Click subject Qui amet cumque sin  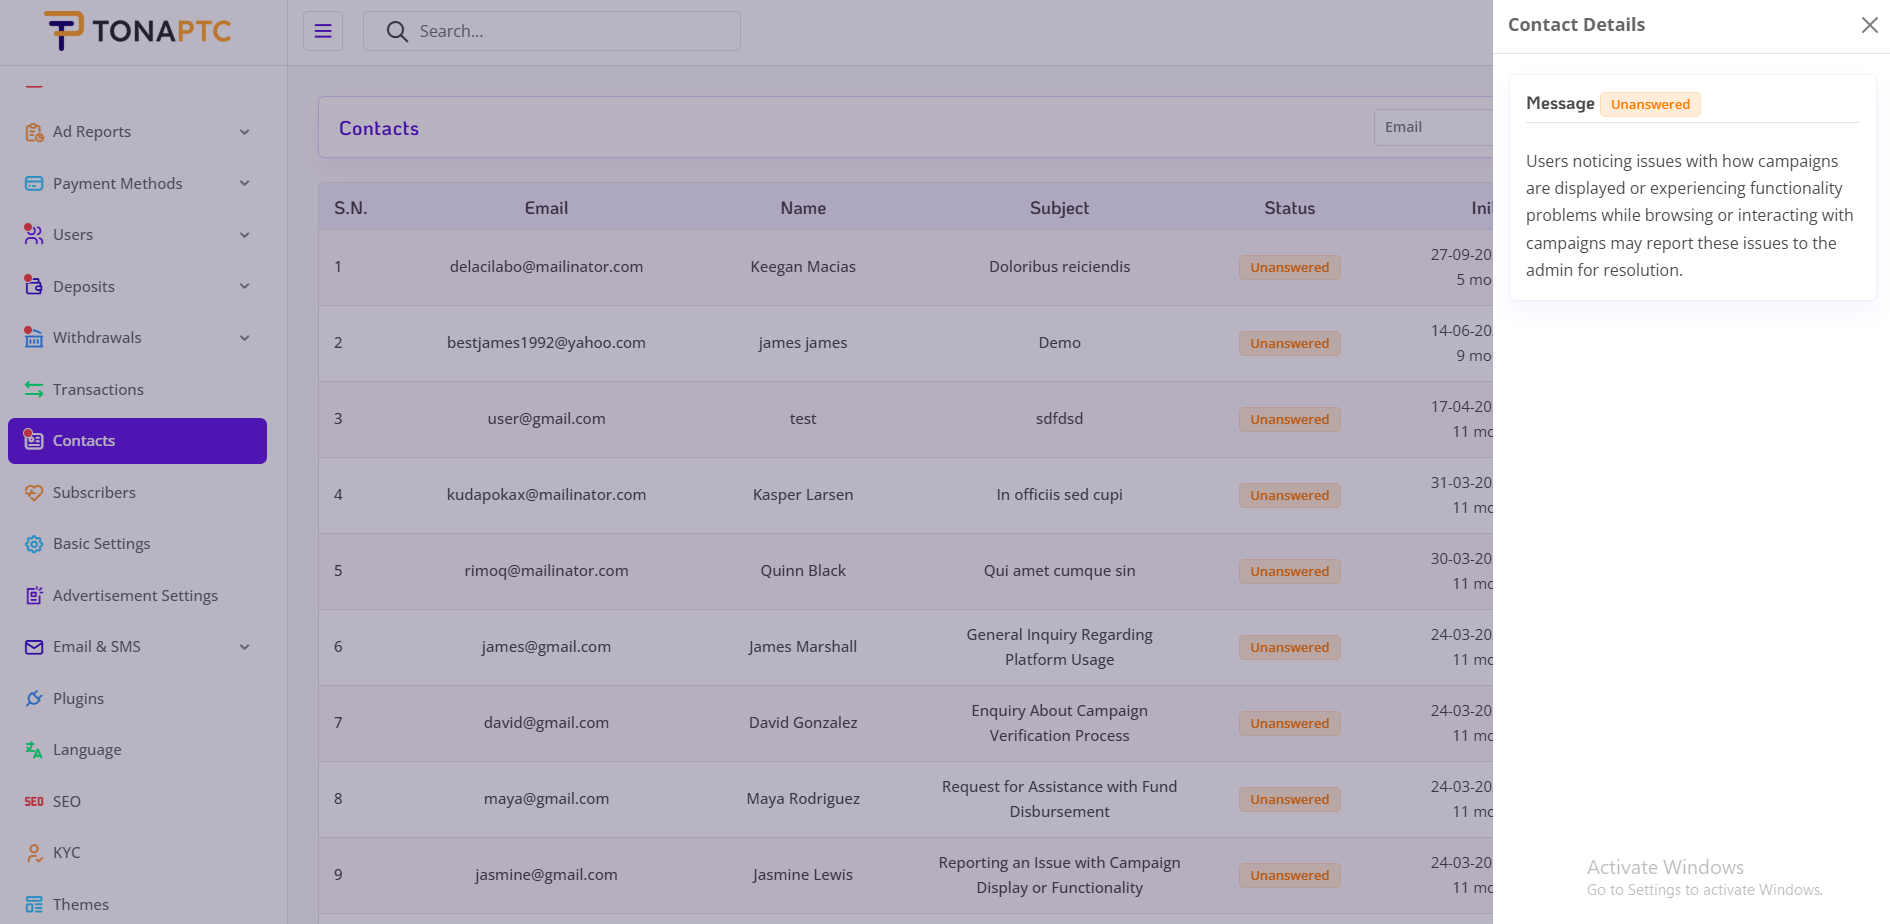click(x=1059, y=571)
